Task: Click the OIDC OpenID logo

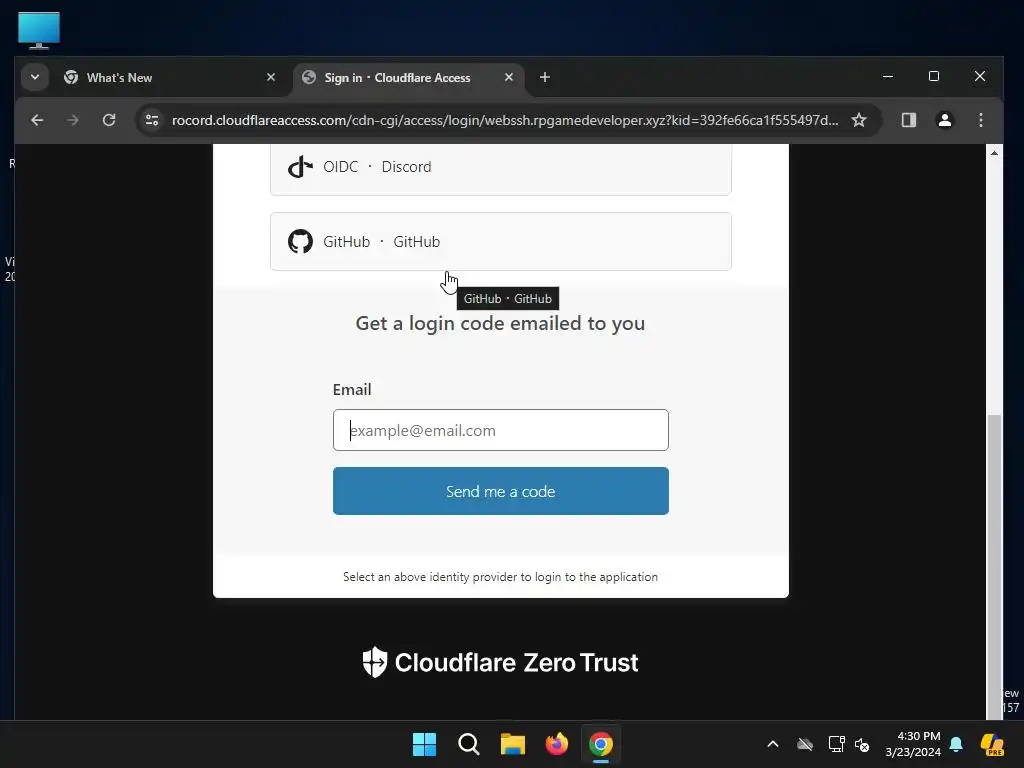Action: (300, 167)
